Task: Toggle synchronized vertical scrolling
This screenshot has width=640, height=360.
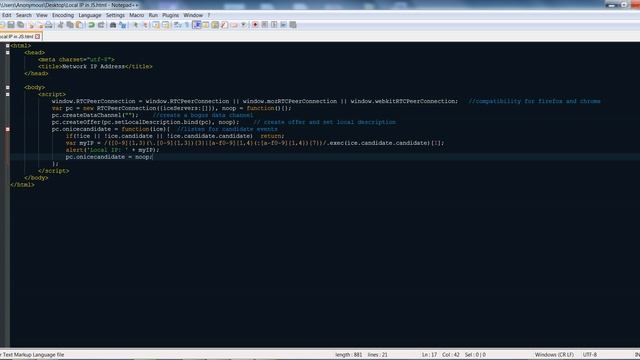Action: point(156,25)
